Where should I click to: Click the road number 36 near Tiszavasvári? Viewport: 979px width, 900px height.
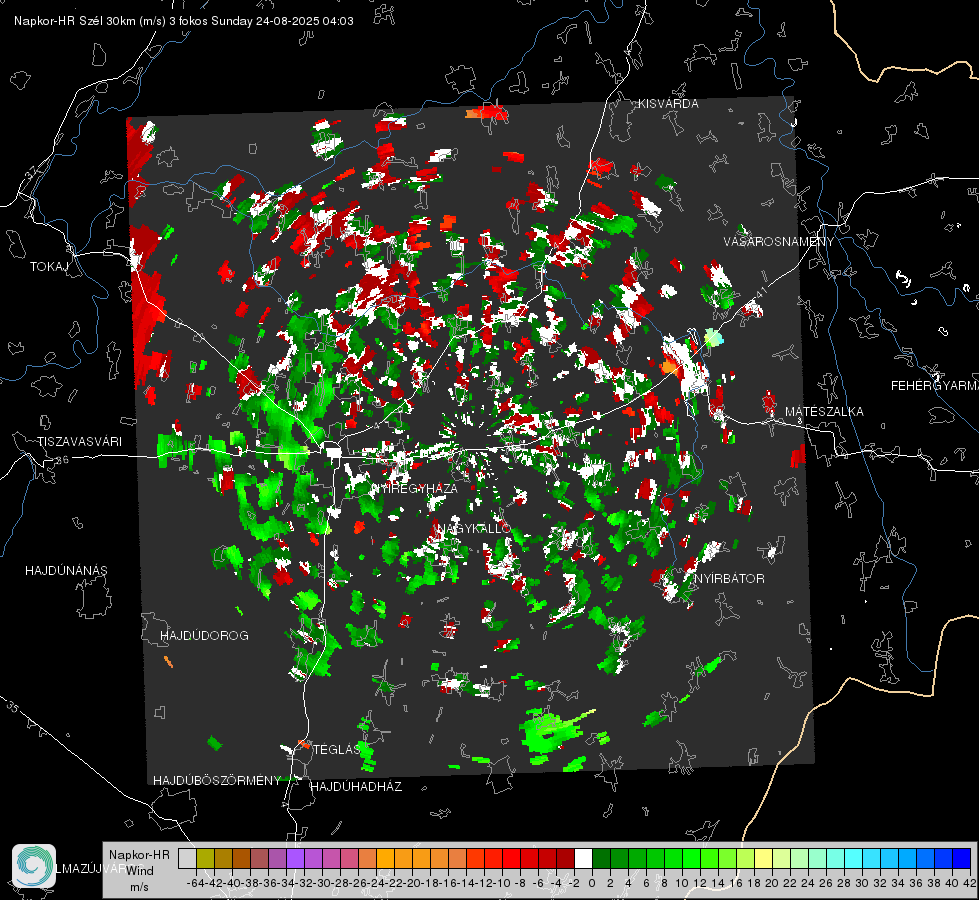[x=62, y=460]
